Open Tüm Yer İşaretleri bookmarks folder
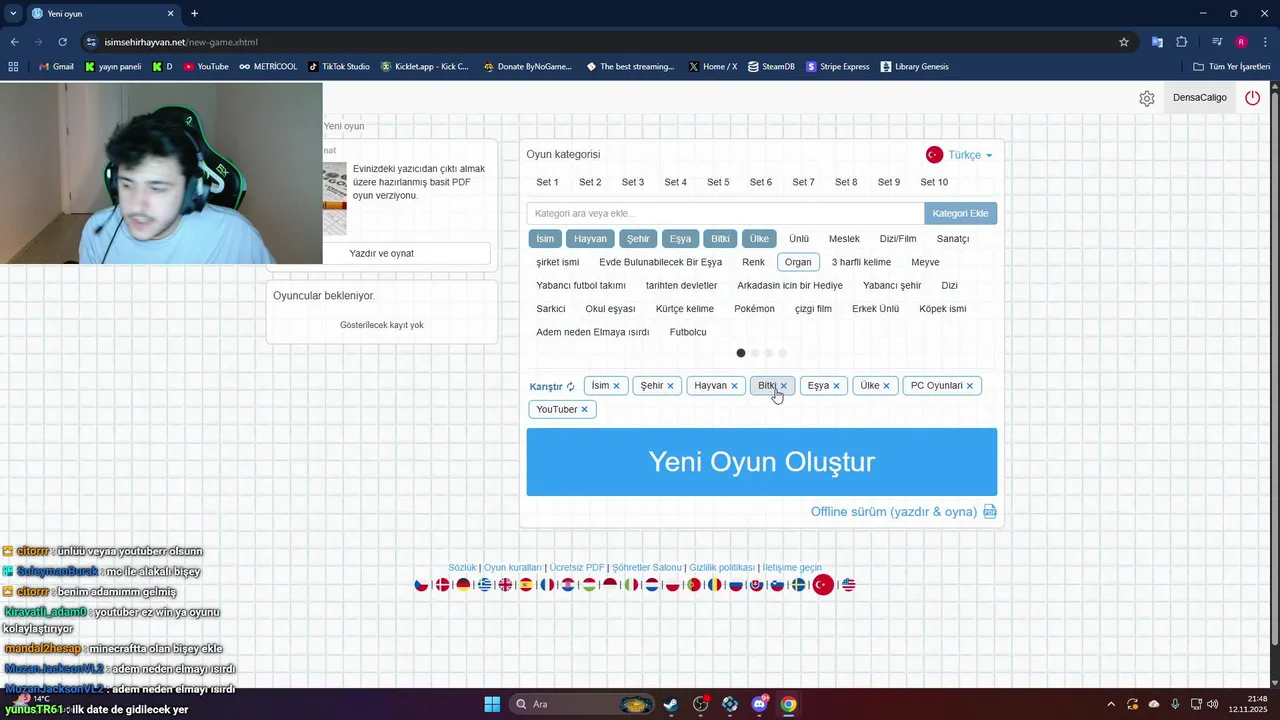The height and width of the screenshot is (720, 1280). [1231, 67]
